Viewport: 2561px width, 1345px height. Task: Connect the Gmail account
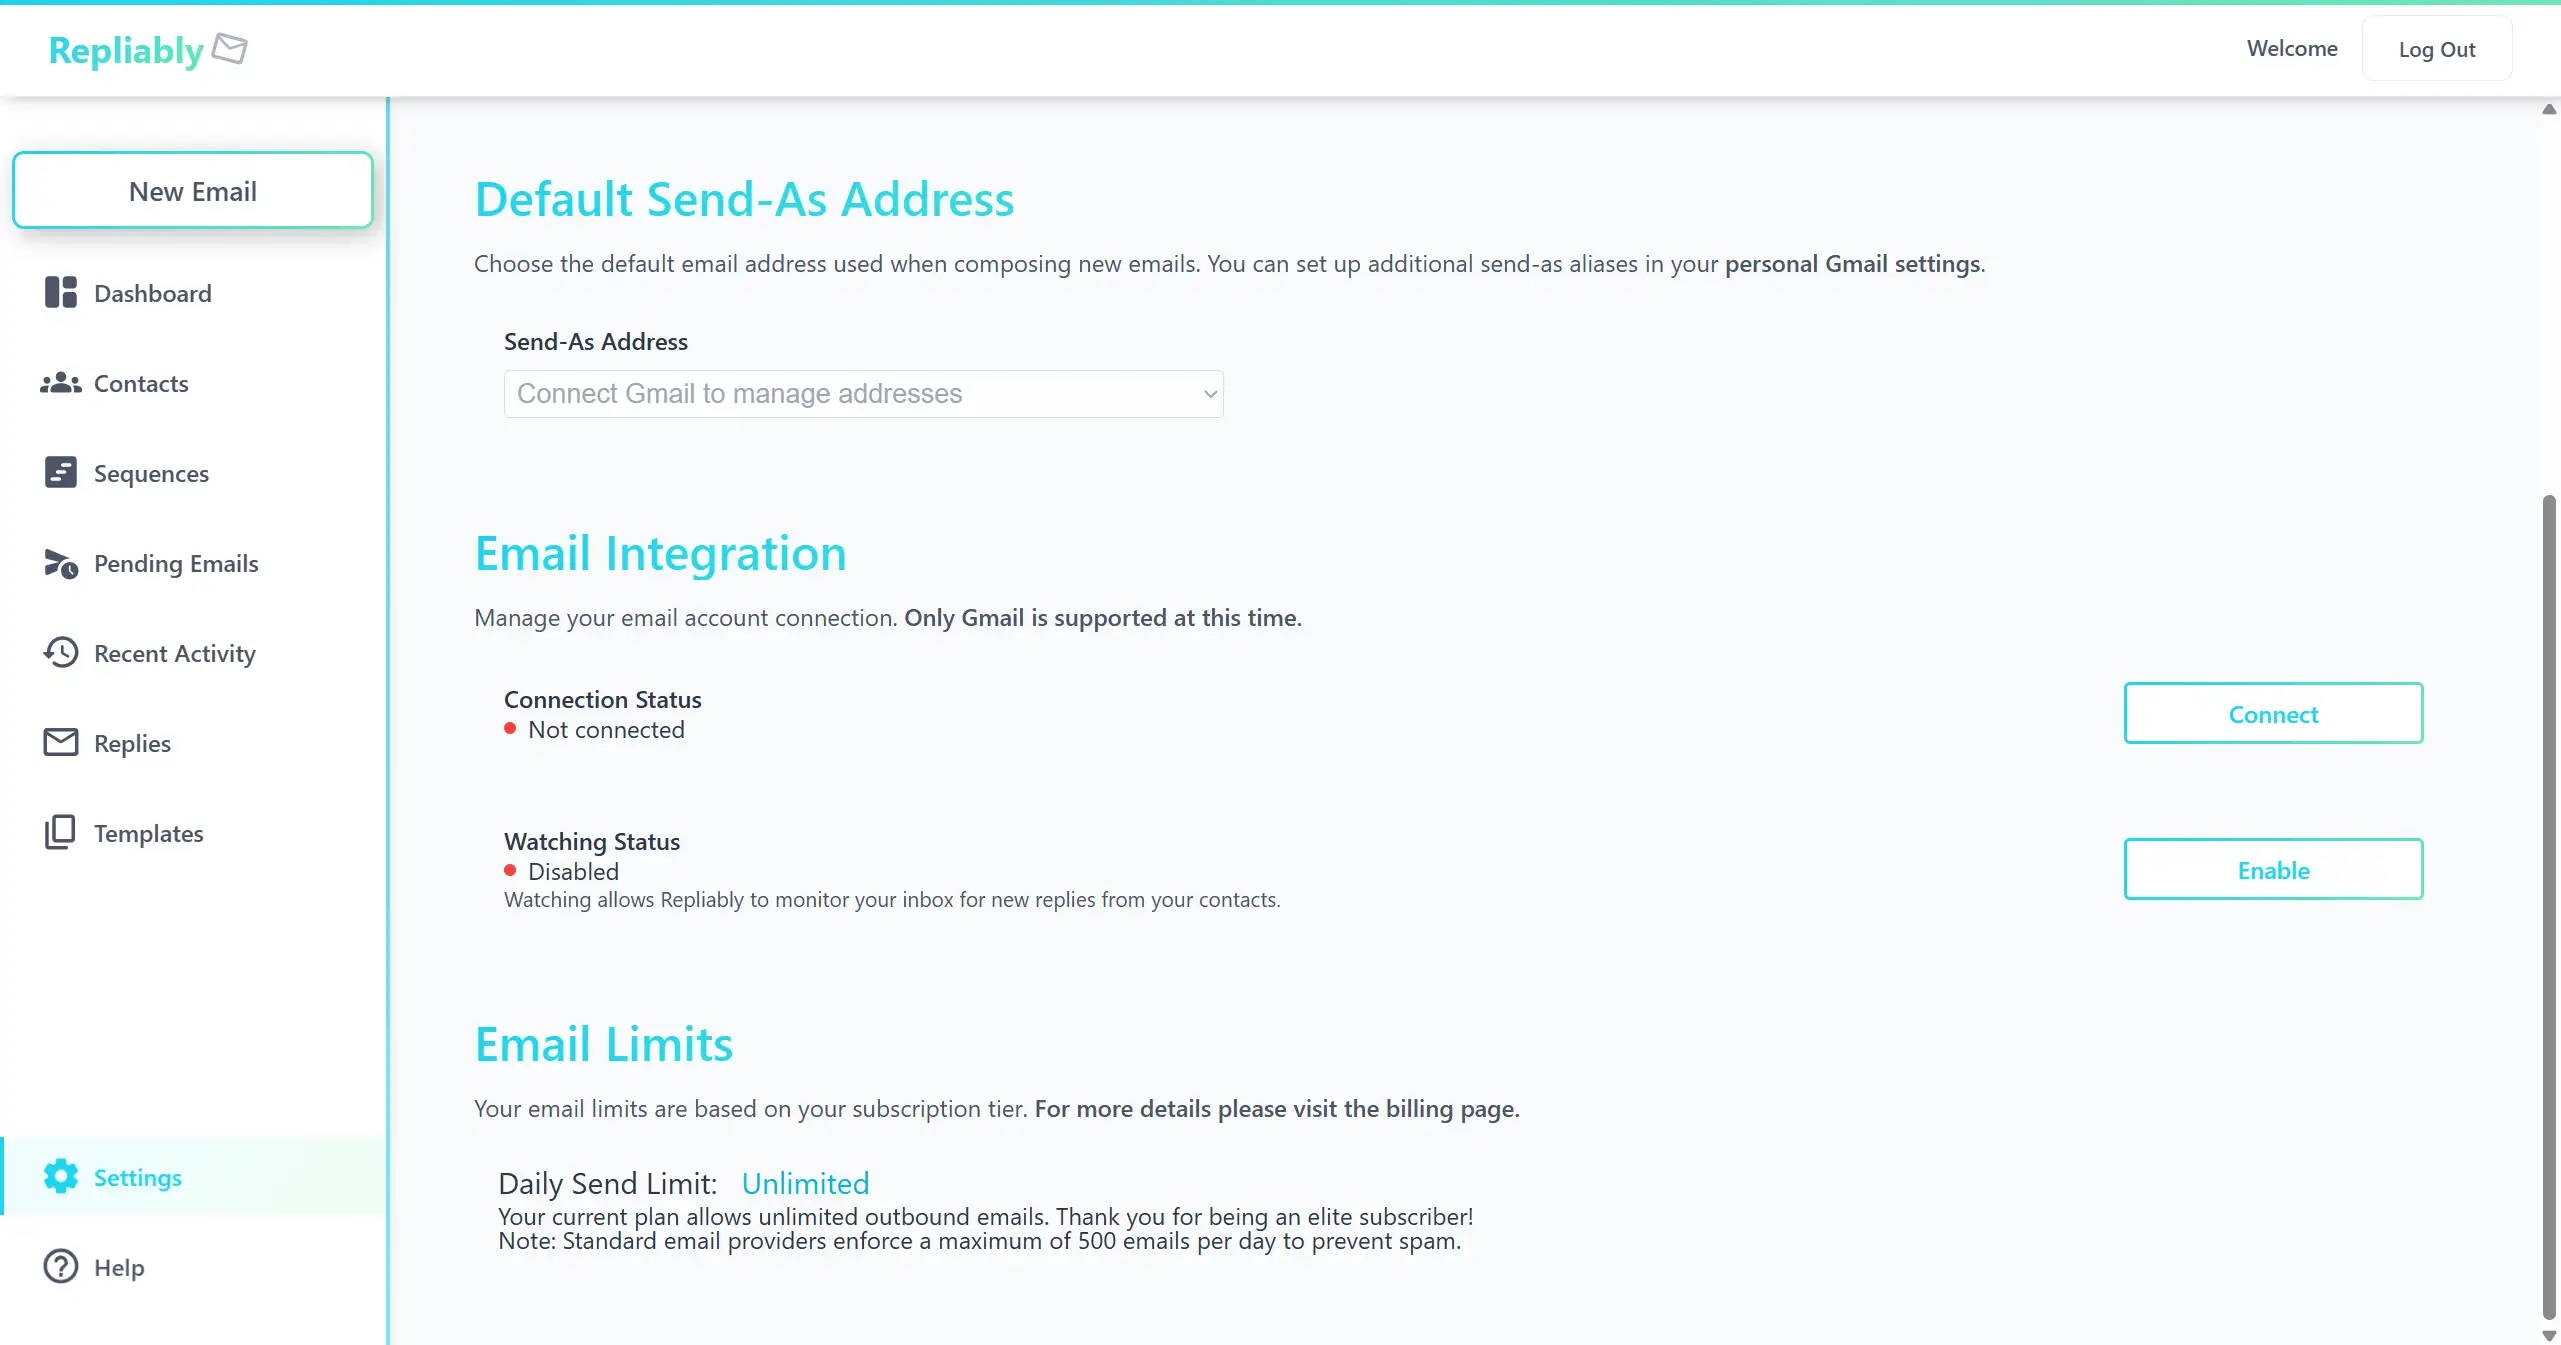2272,713
